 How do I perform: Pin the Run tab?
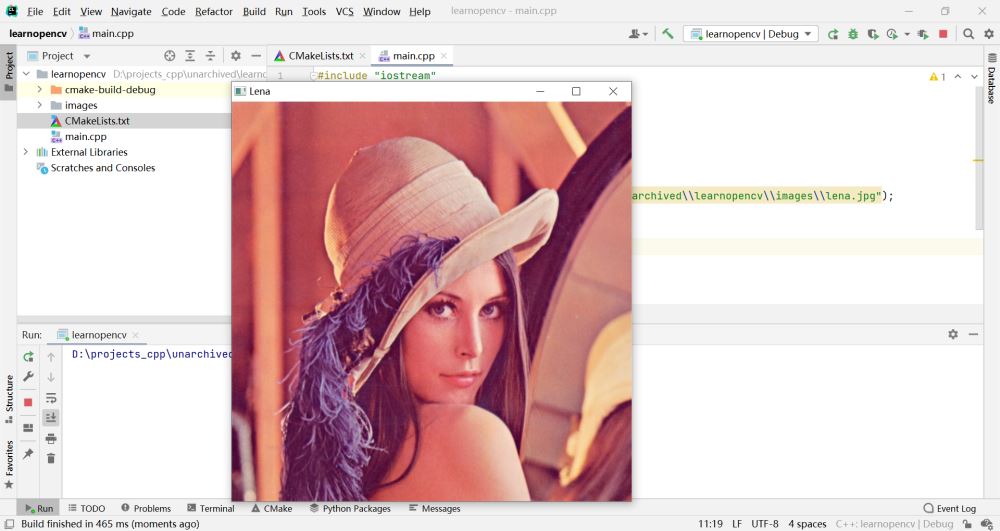point(28,454)
